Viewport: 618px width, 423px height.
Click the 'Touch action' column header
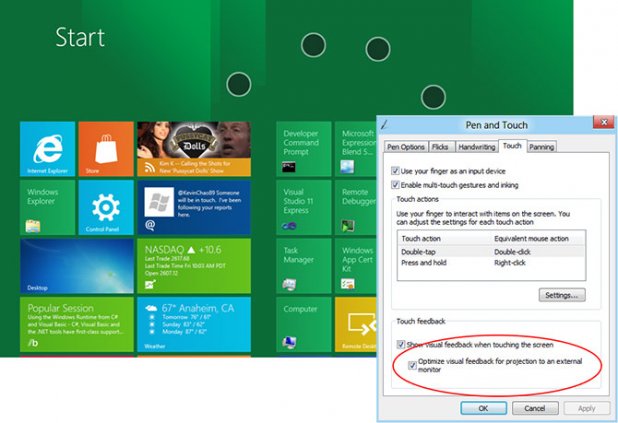point(421,239)
